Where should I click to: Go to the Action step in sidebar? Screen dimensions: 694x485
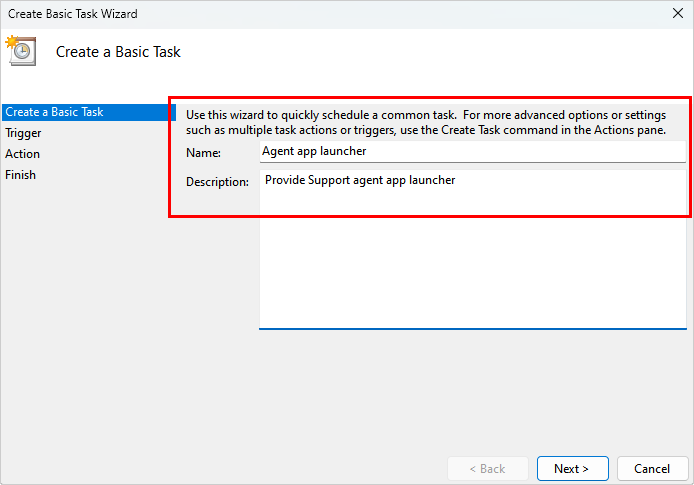pos(22,154)
